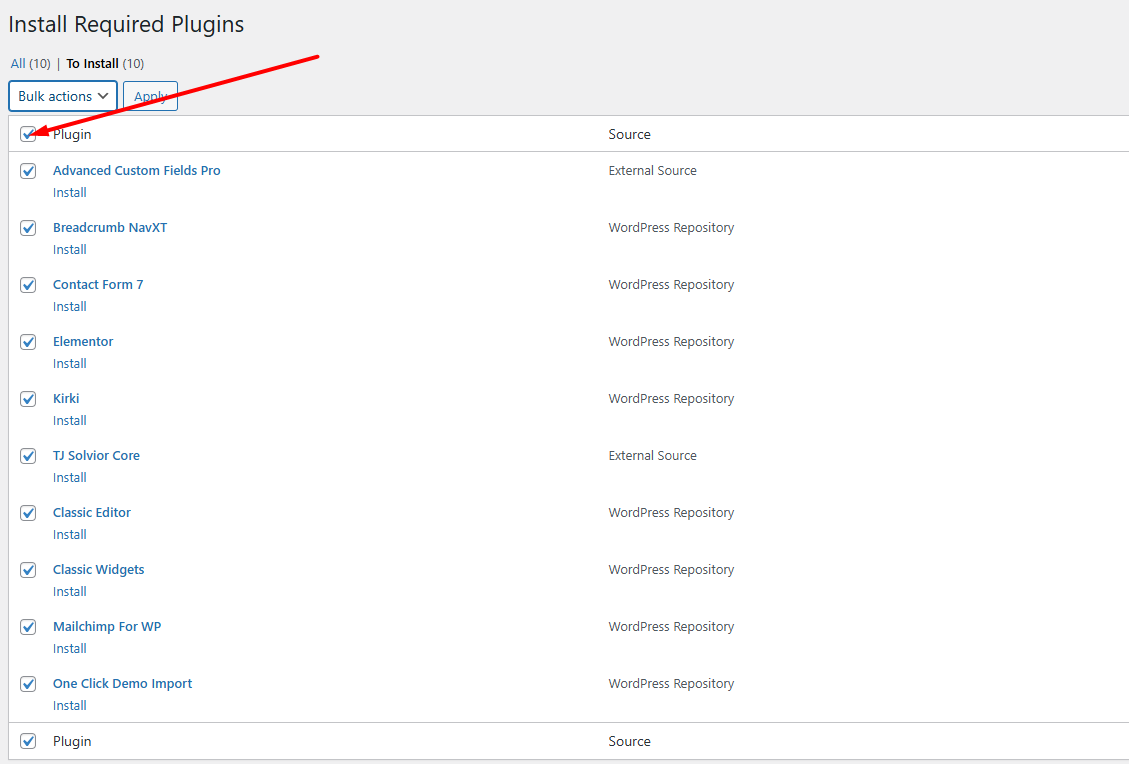Viewport: 1129px width, 764px height.
Task: Open the One Click Demo Import plugin link
Action: (x=122, y=683)
